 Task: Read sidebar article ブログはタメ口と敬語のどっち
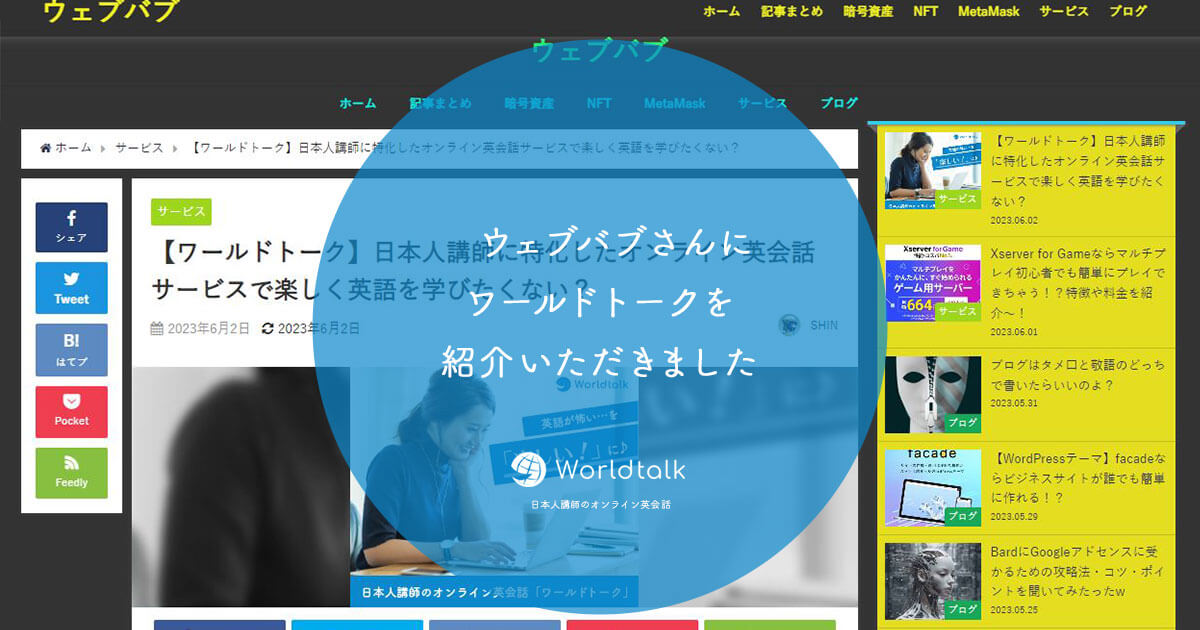click(1079, 375)
